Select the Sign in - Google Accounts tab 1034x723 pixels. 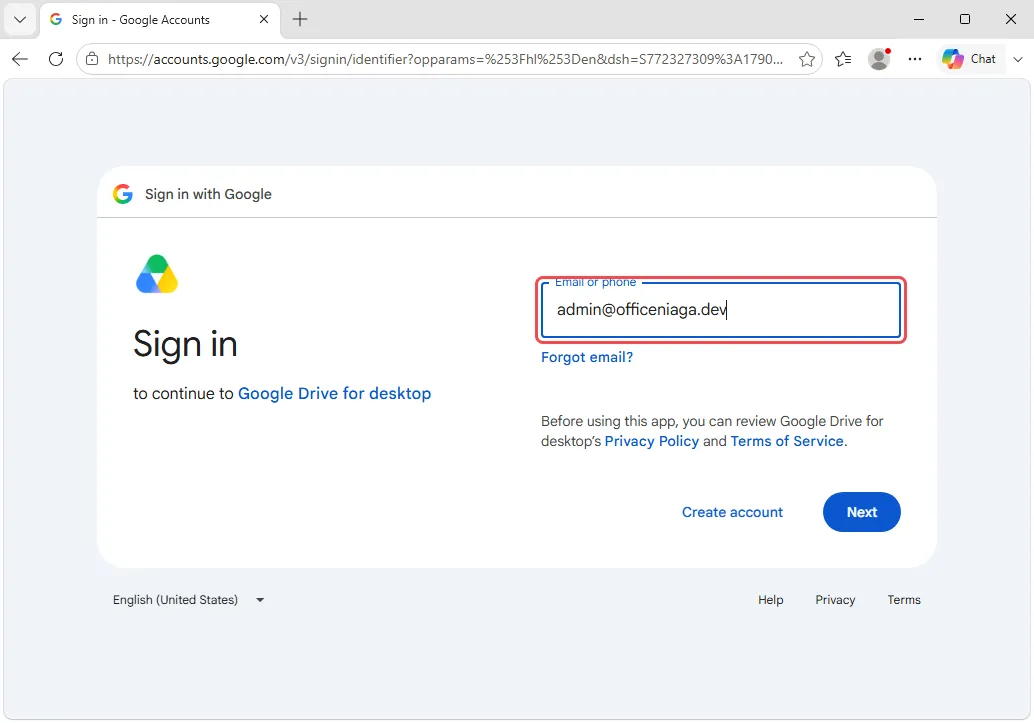160,20
